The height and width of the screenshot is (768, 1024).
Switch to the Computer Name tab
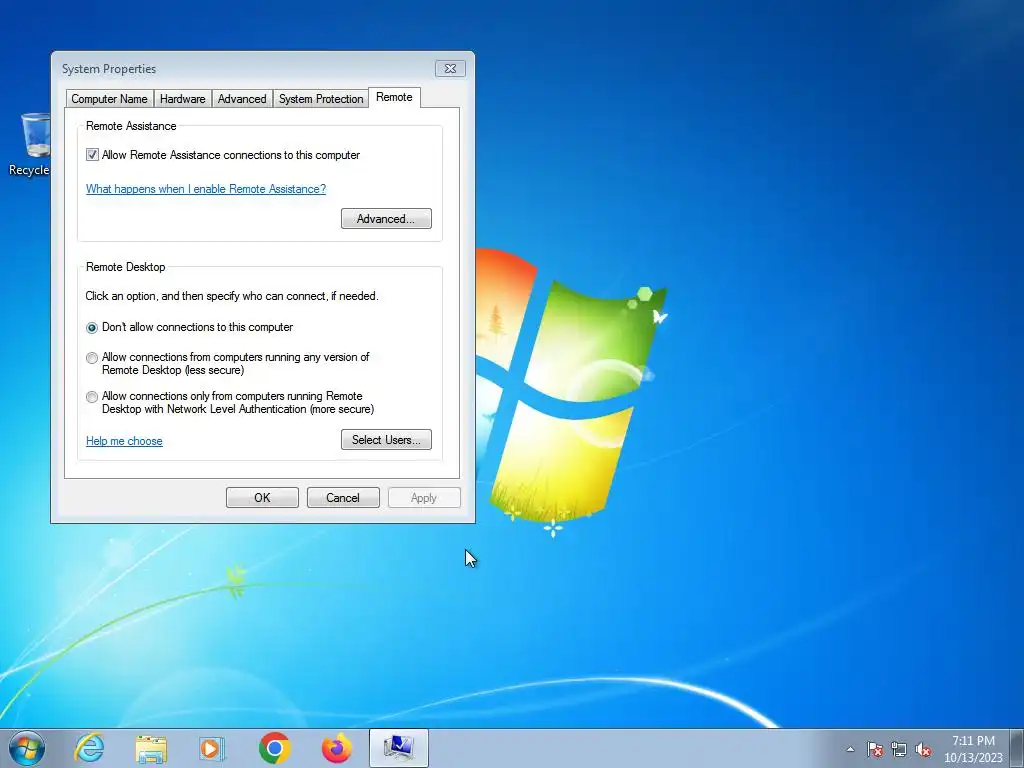coord(109,99)
